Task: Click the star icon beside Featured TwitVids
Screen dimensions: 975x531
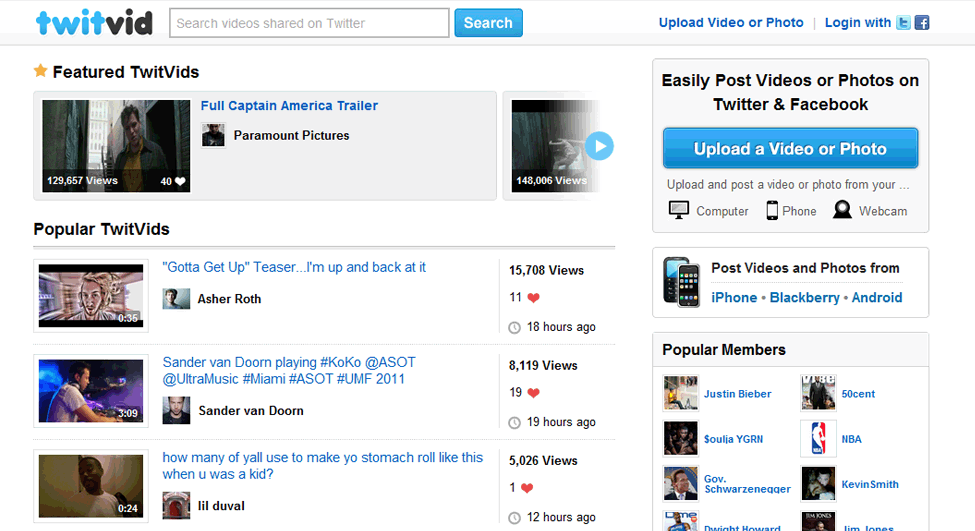Action: pyautogui.click(x=40, y=71)
